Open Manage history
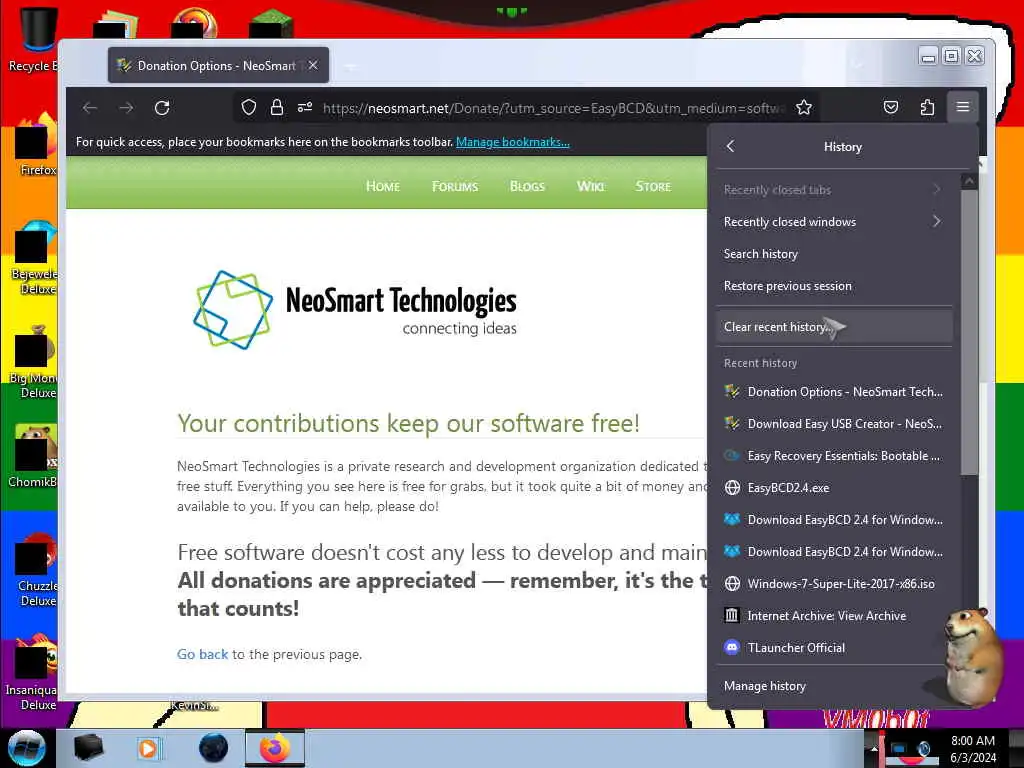This screenshot has height=768, width=1024. (x=834, y=686)
